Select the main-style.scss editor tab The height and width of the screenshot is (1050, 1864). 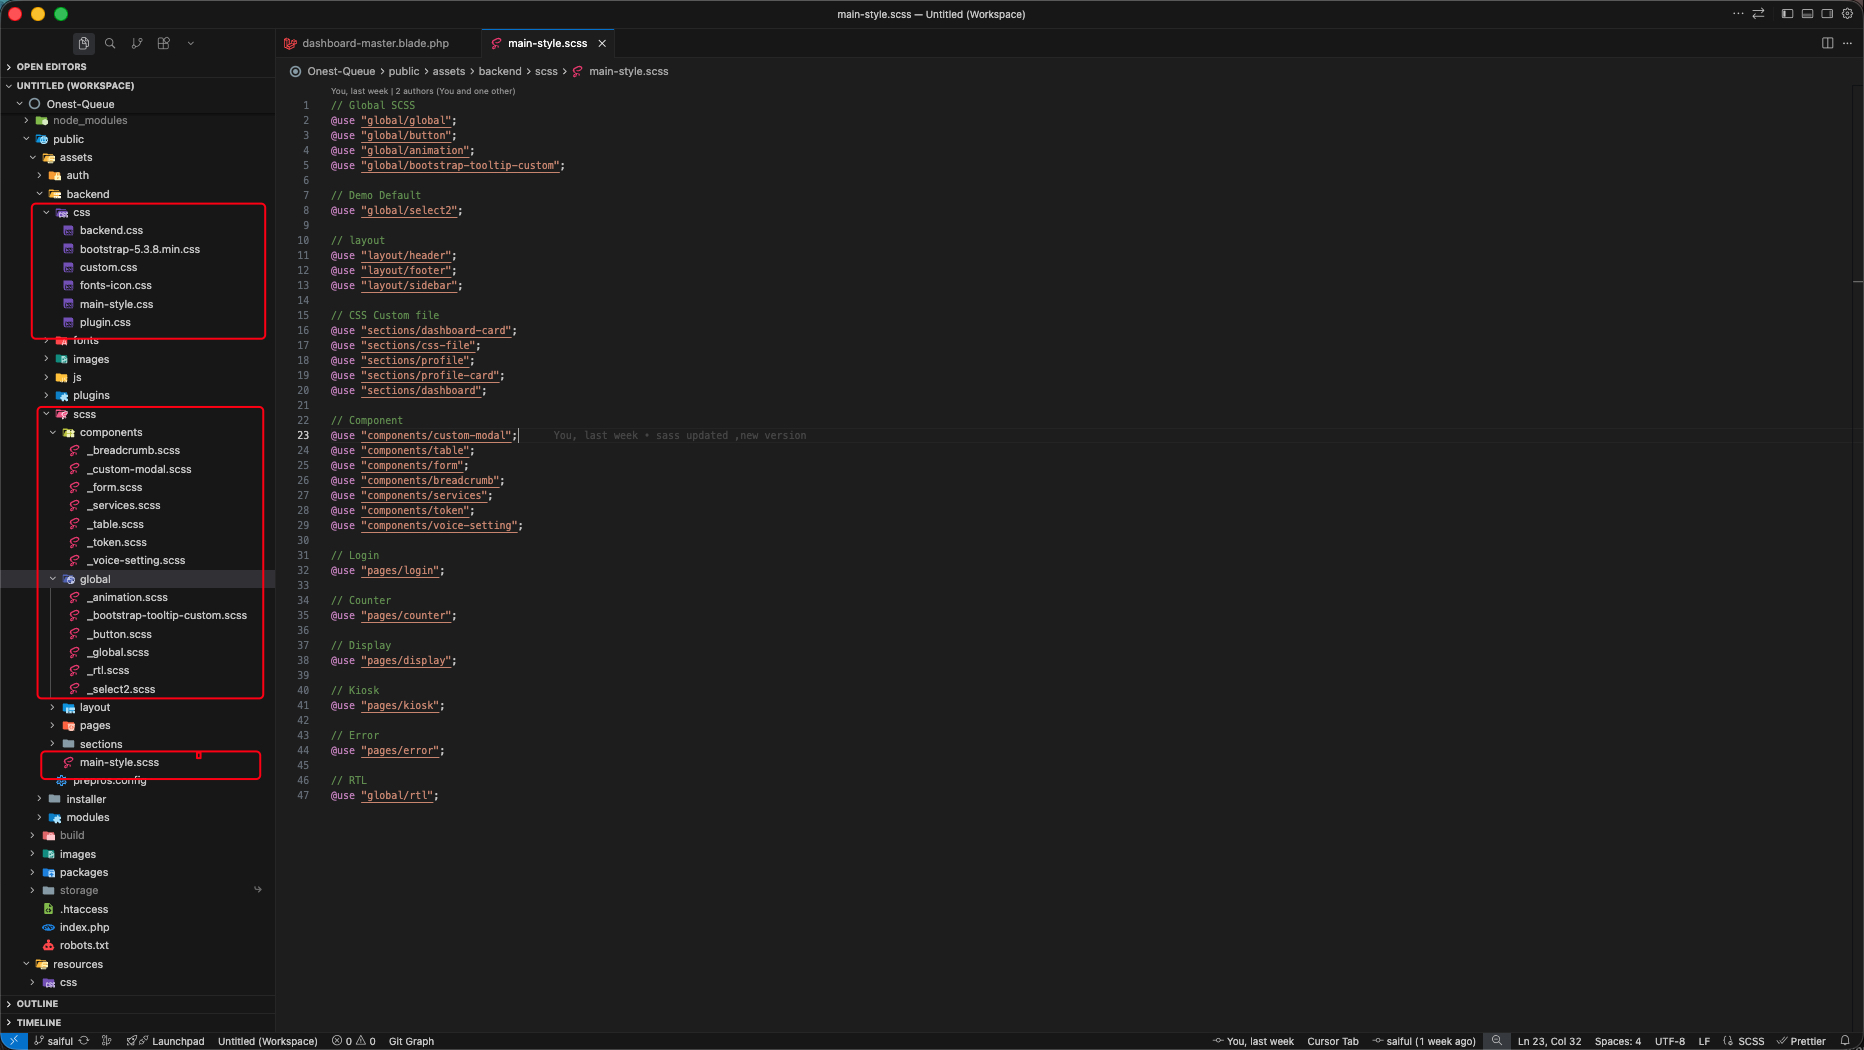547,43
